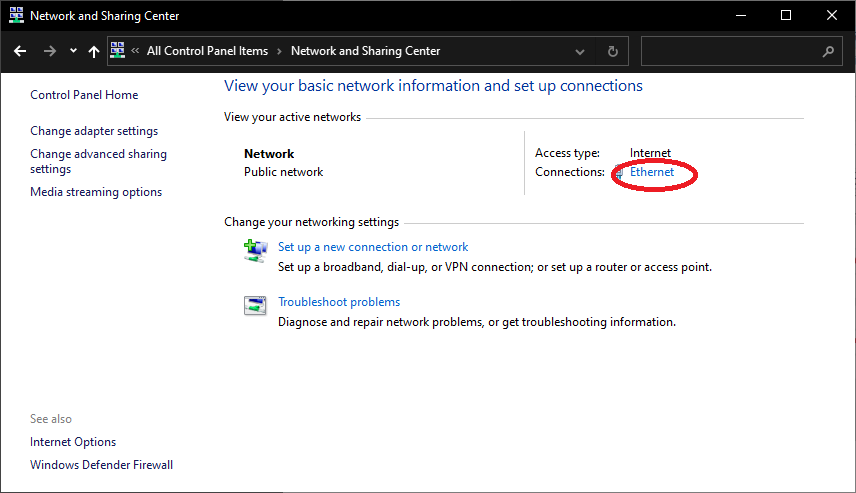Click the forward navigation arrow

pyautogui.click(x=50, y=51)
